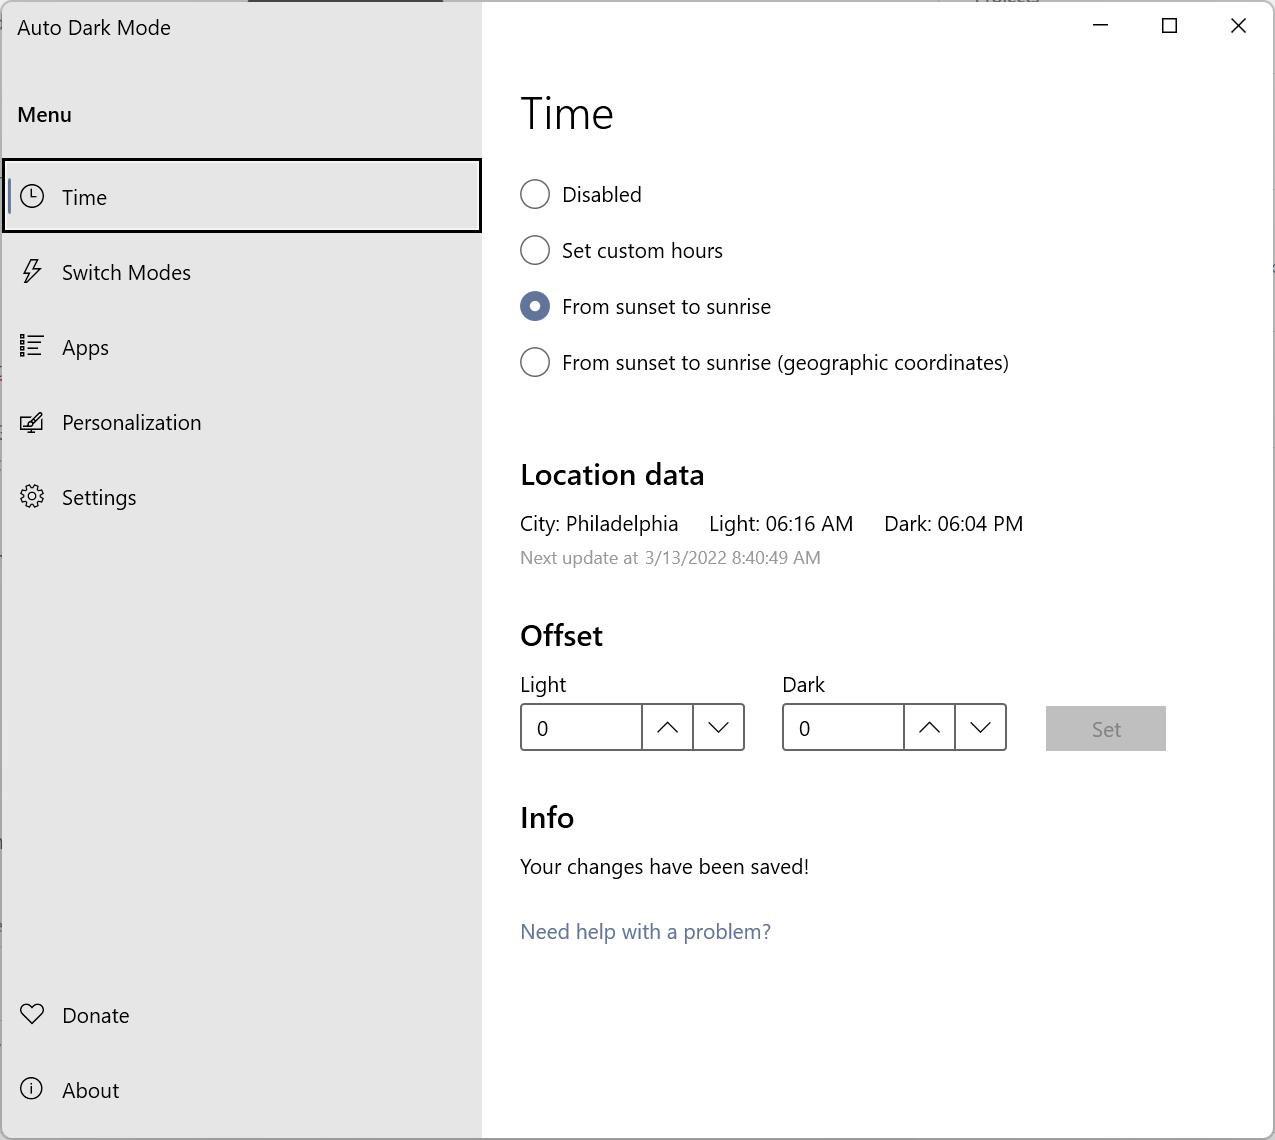Image resolution: width=1275 pixels, height=1140 pixels.
Task: Click the lightning icon for Switch Modes
Action: coord(31,271)
